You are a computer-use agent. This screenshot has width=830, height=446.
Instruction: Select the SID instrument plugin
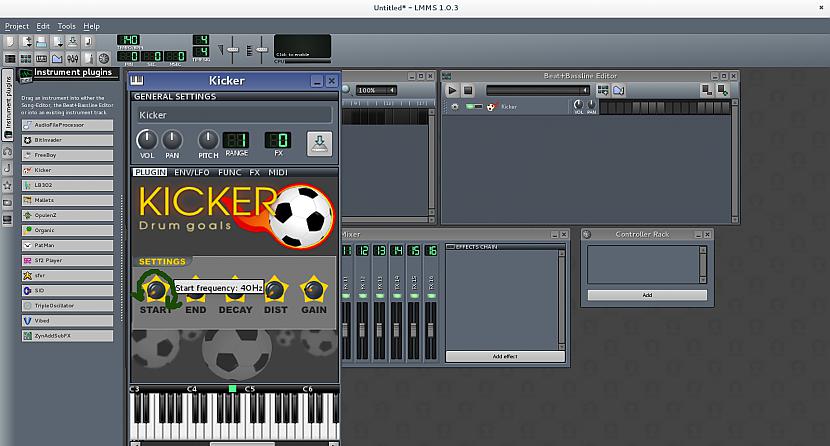click(x=67, y=290)
